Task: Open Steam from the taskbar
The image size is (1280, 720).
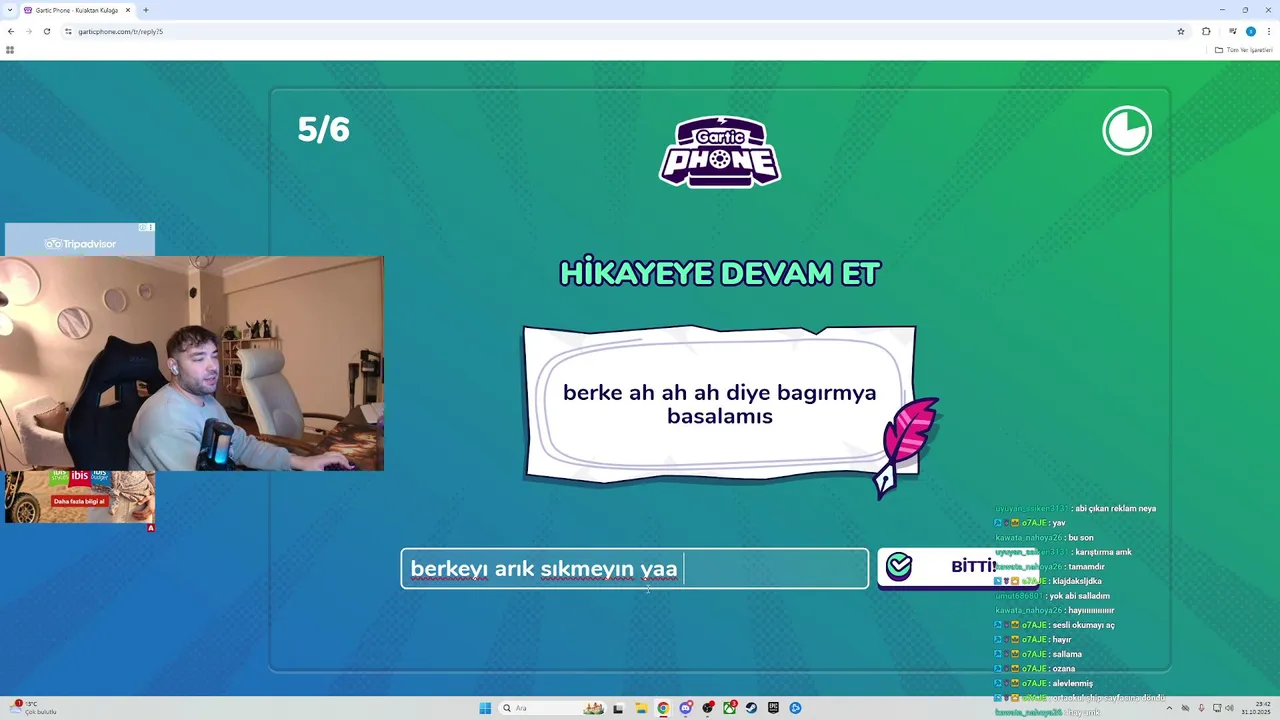Action: click(x=751, y=708)
